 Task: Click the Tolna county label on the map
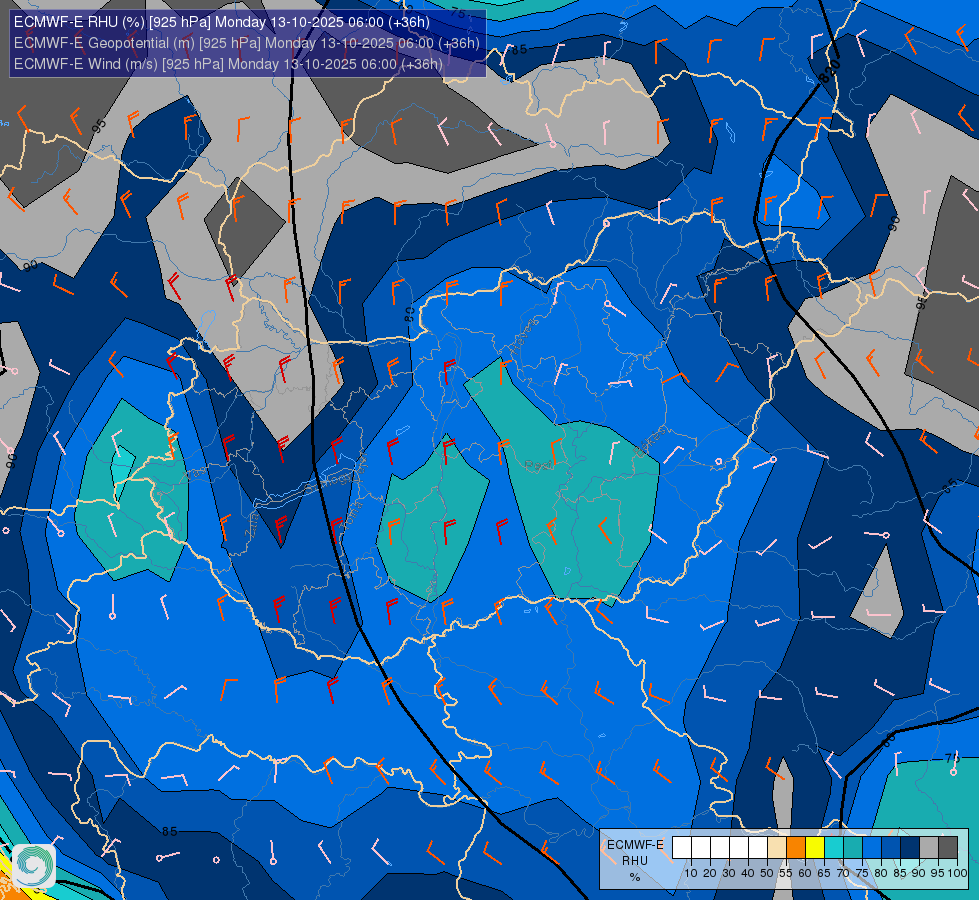351,516
